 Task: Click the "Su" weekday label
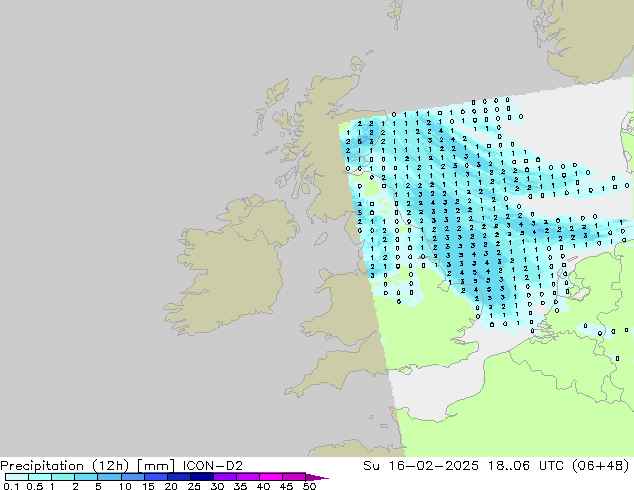click(372, 466)
